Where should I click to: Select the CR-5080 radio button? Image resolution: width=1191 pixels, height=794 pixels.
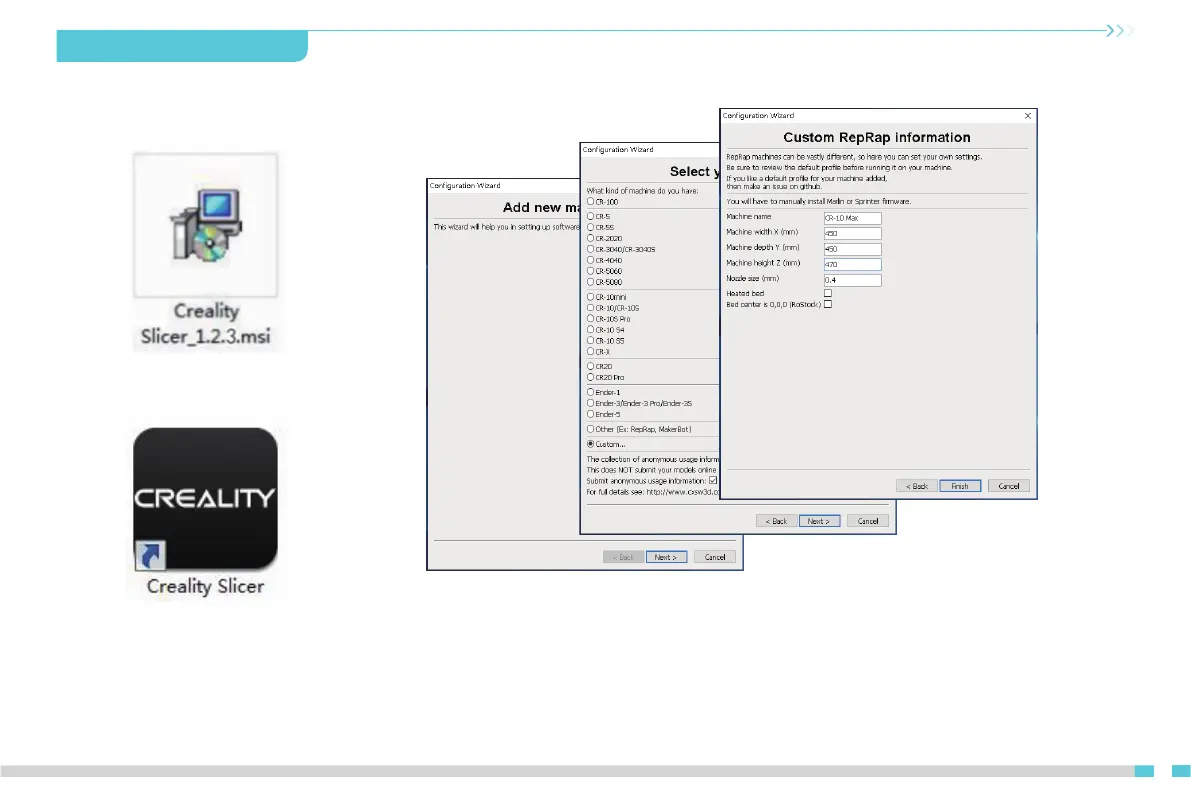click(590, 282)
